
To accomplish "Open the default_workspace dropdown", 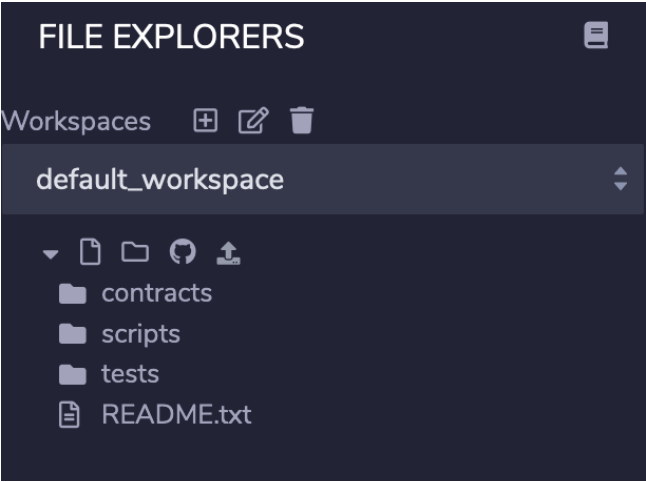I will [323, 179].
